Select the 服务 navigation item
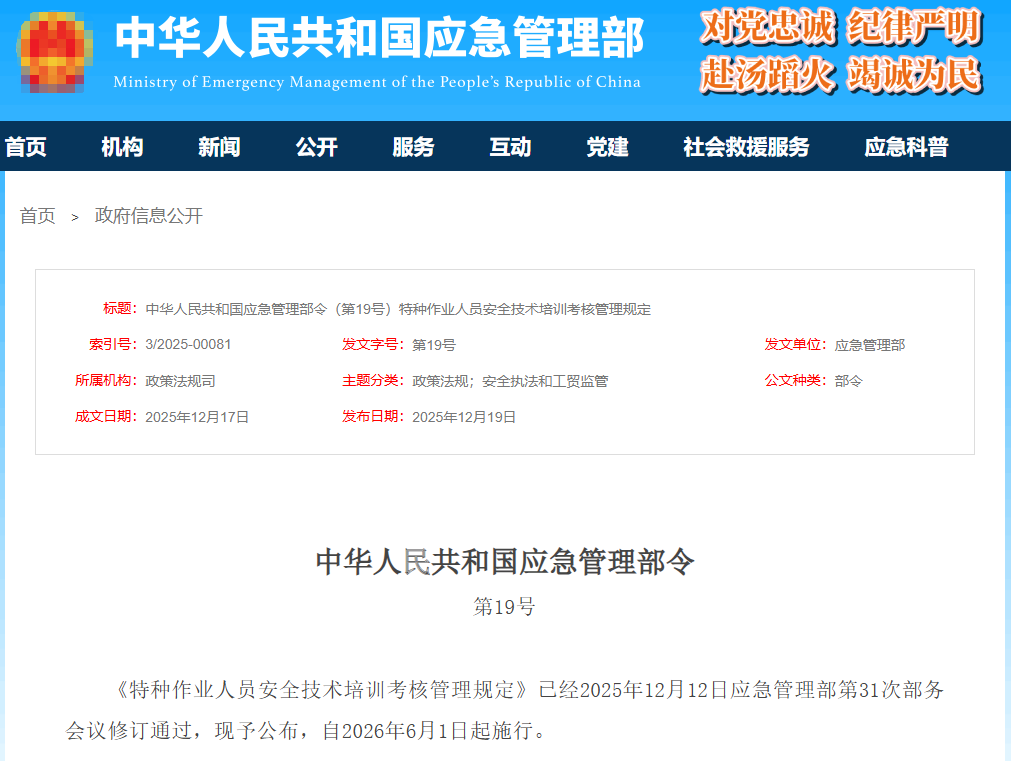 (413, 146)
